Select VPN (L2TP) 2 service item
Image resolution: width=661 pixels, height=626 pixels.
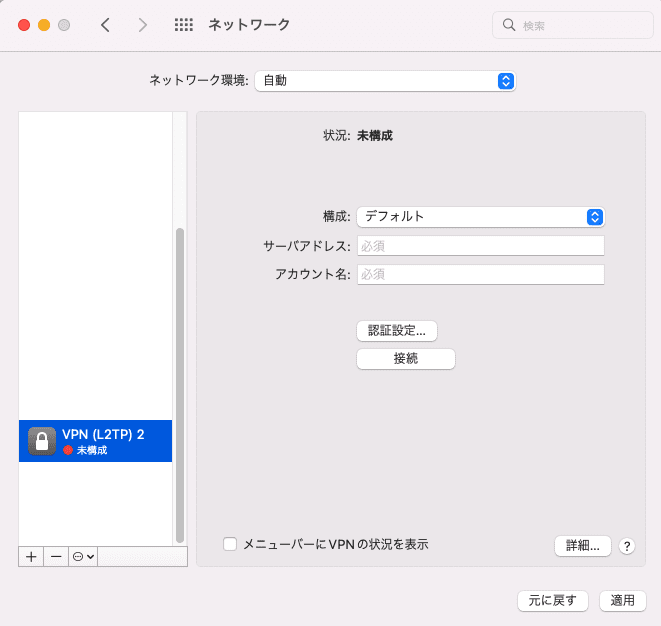pos(95,441)
